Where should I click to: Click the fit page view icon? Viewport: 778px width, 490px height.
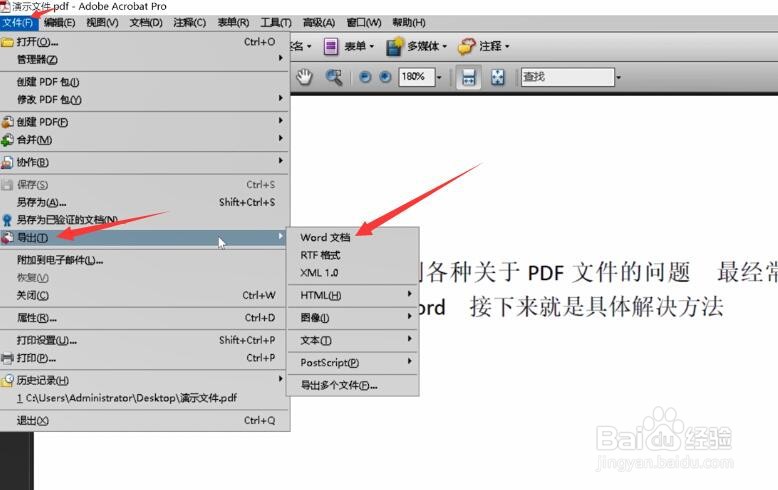tap(497, 77)
